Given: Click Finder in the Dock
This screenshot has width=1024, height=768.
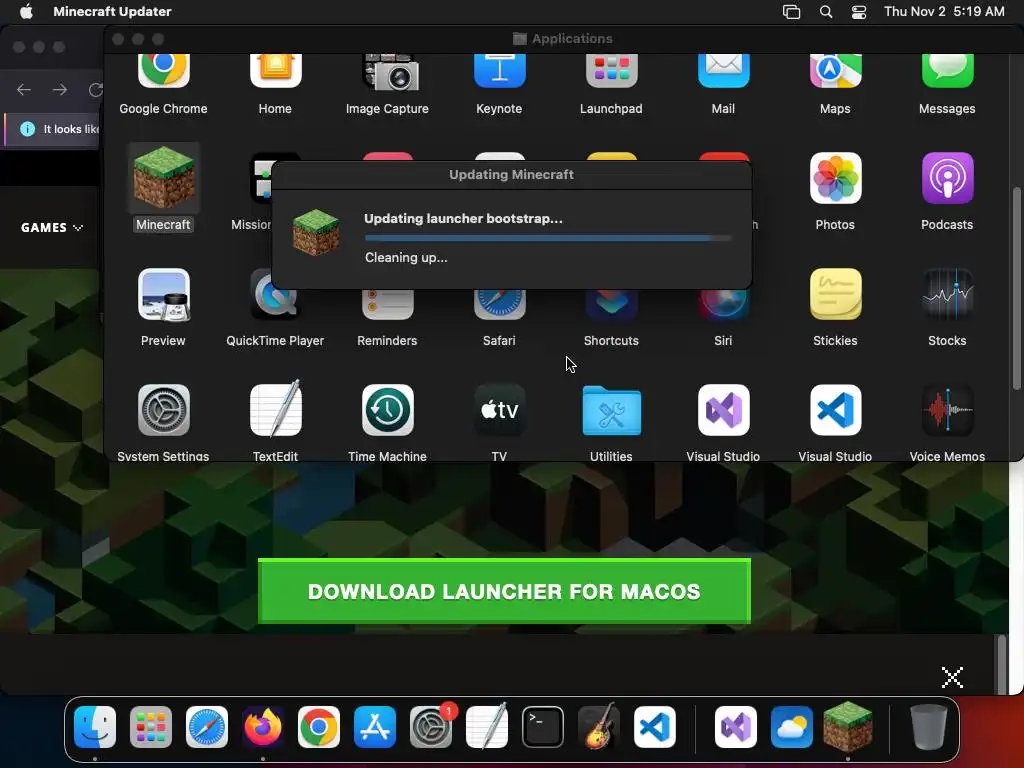Looking at the screenshot, I should coord(95,727).
